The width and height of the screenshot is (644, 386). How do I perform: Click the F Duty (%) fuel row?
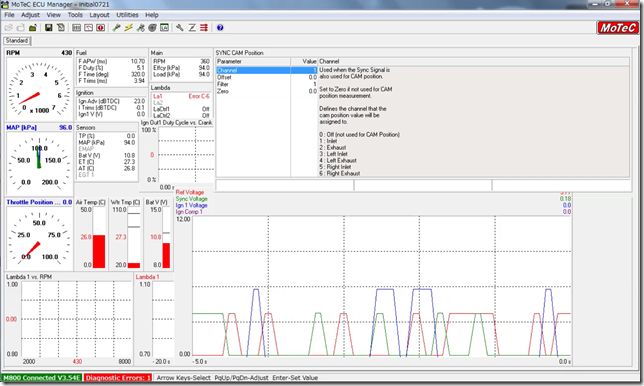(111, 68)
